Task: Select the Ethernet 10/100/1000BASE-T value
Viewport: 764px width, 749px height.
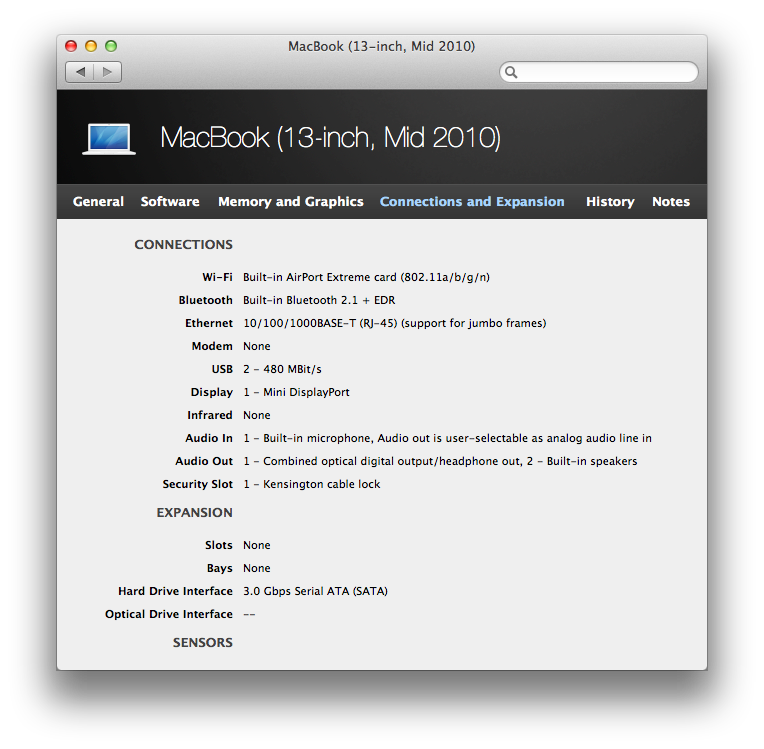Action: 395,323
